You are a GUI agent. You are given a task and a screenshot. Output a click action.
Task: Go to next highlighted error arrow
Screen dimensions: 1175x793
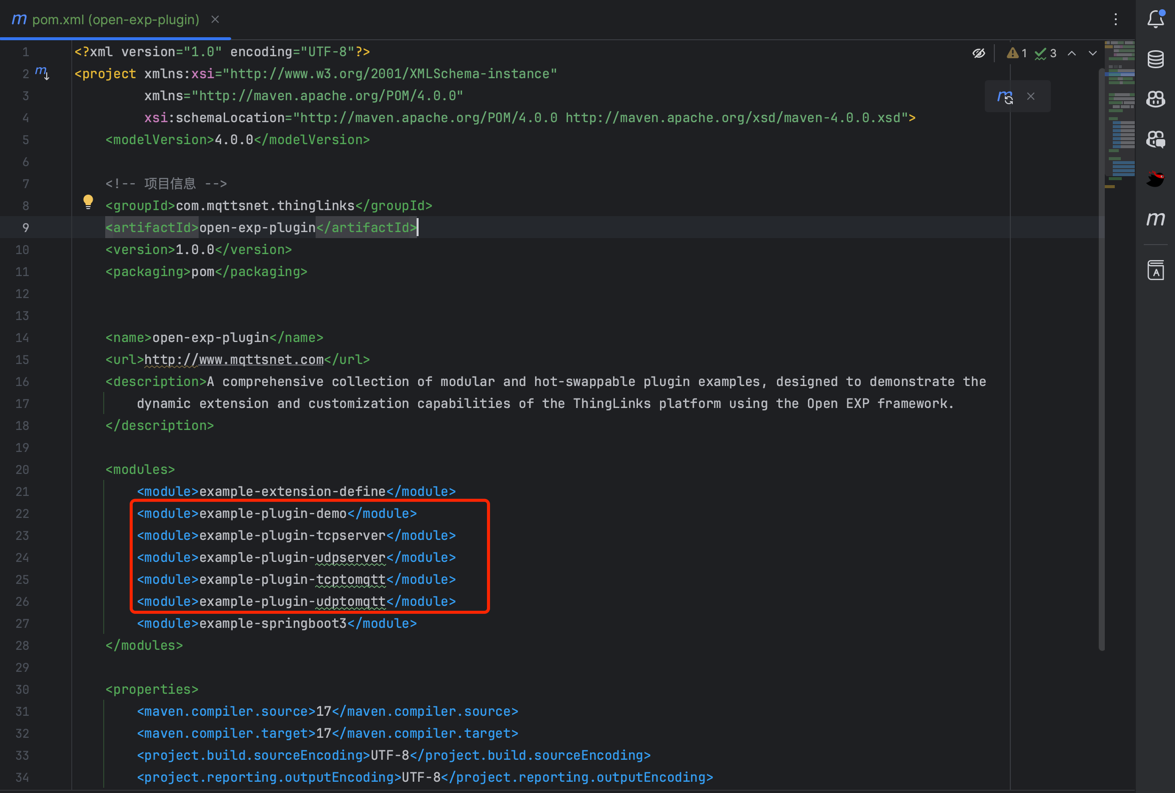[x=1093, y=53]
